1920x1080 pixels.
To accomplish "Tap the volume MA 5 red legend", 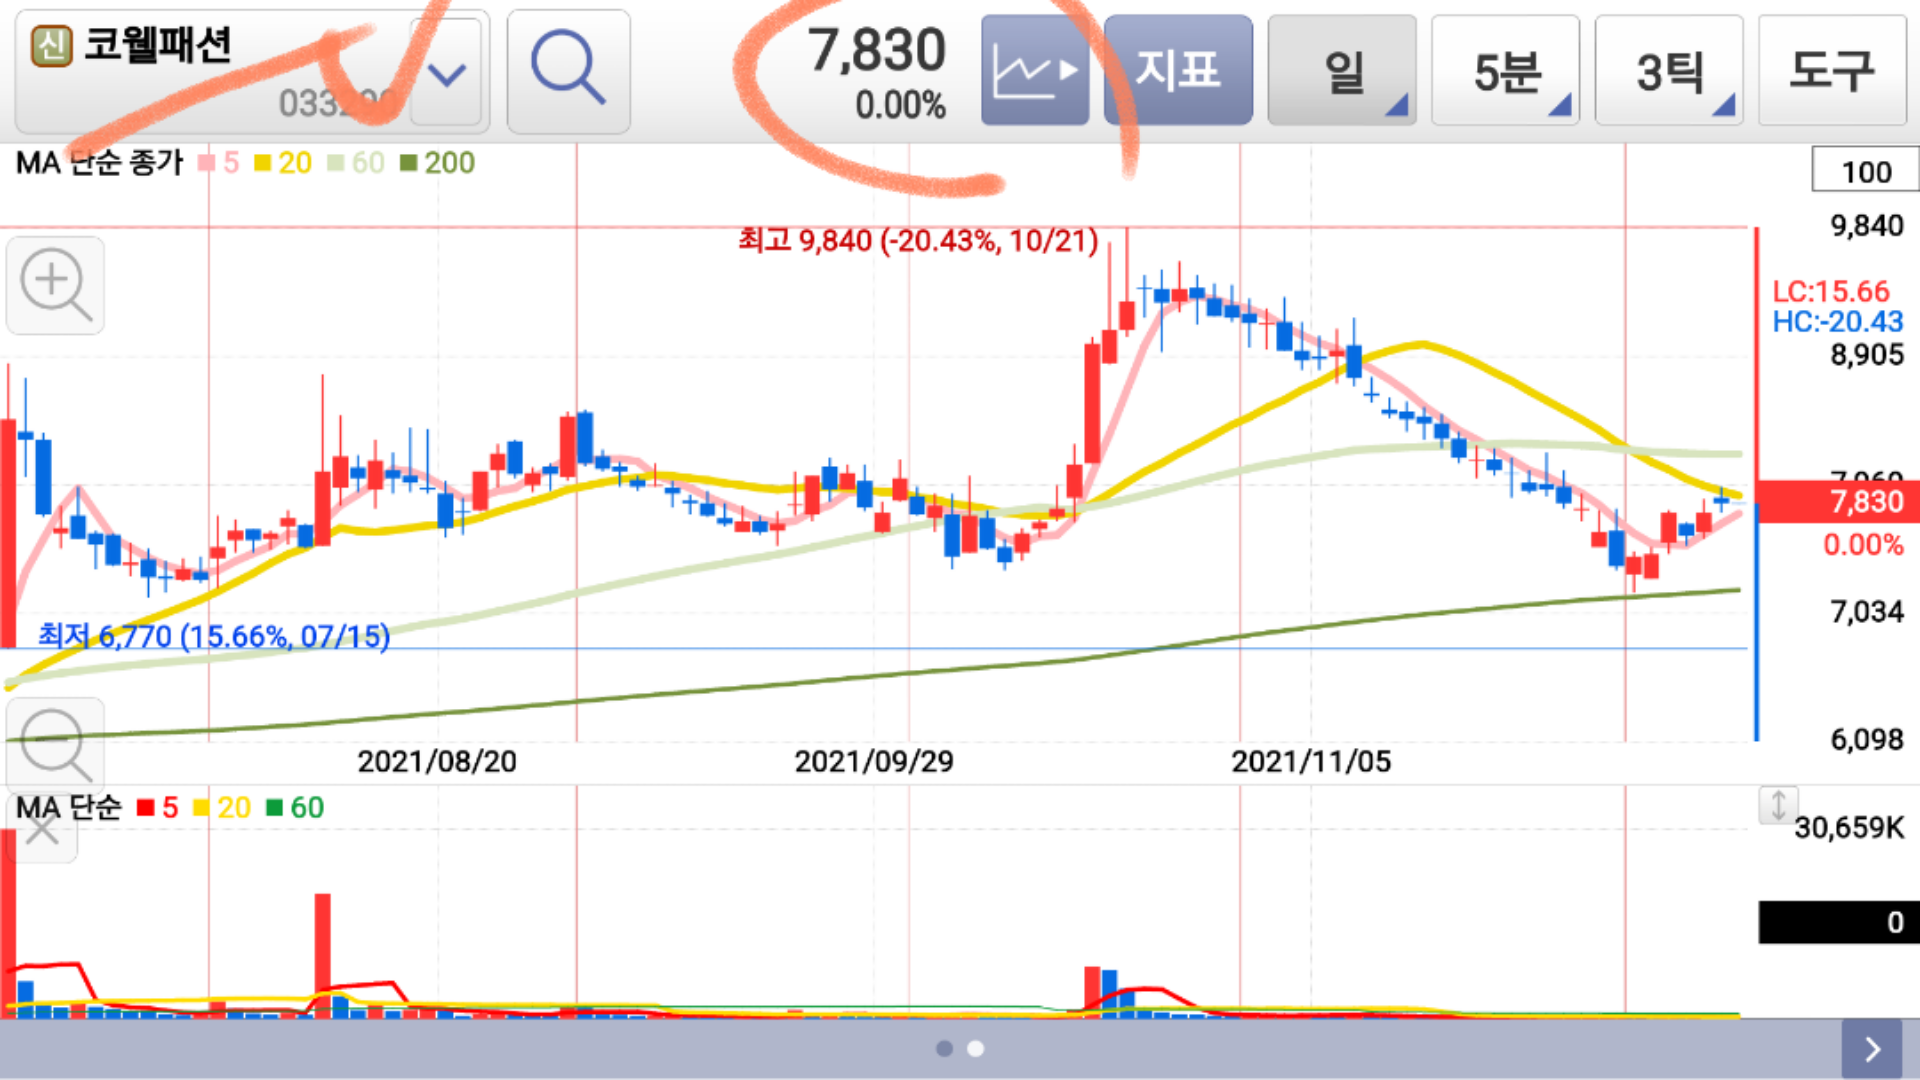I will click(158, 808).
